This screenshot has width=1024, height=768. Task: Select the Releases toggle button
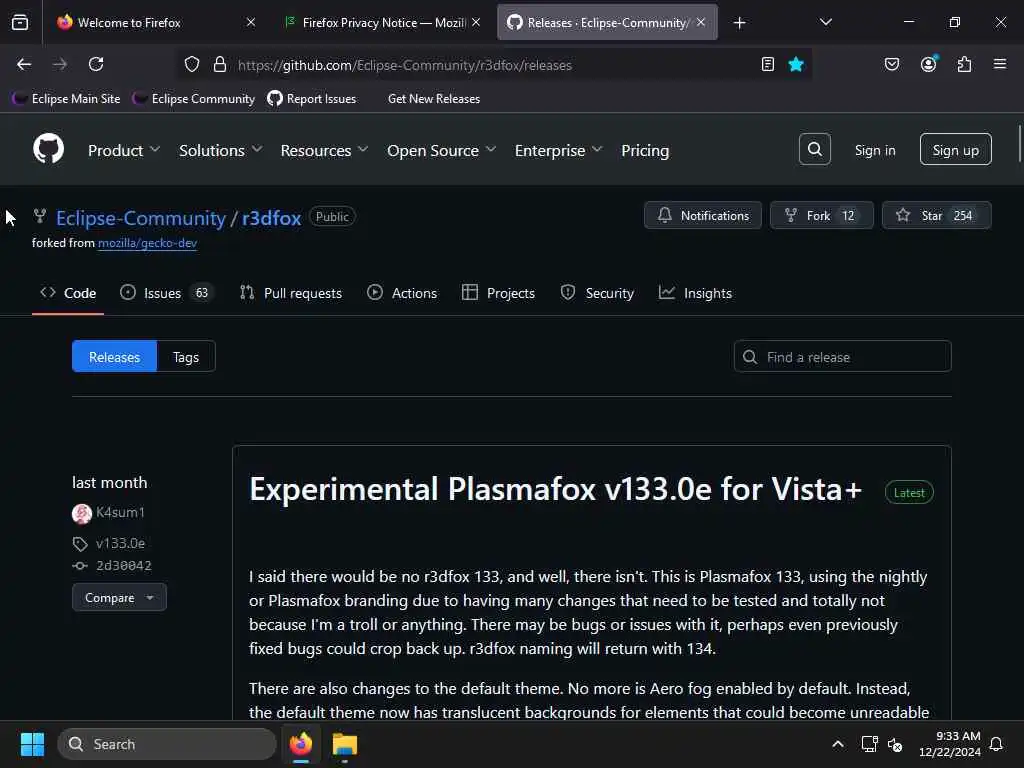click(x=114, y=357)
